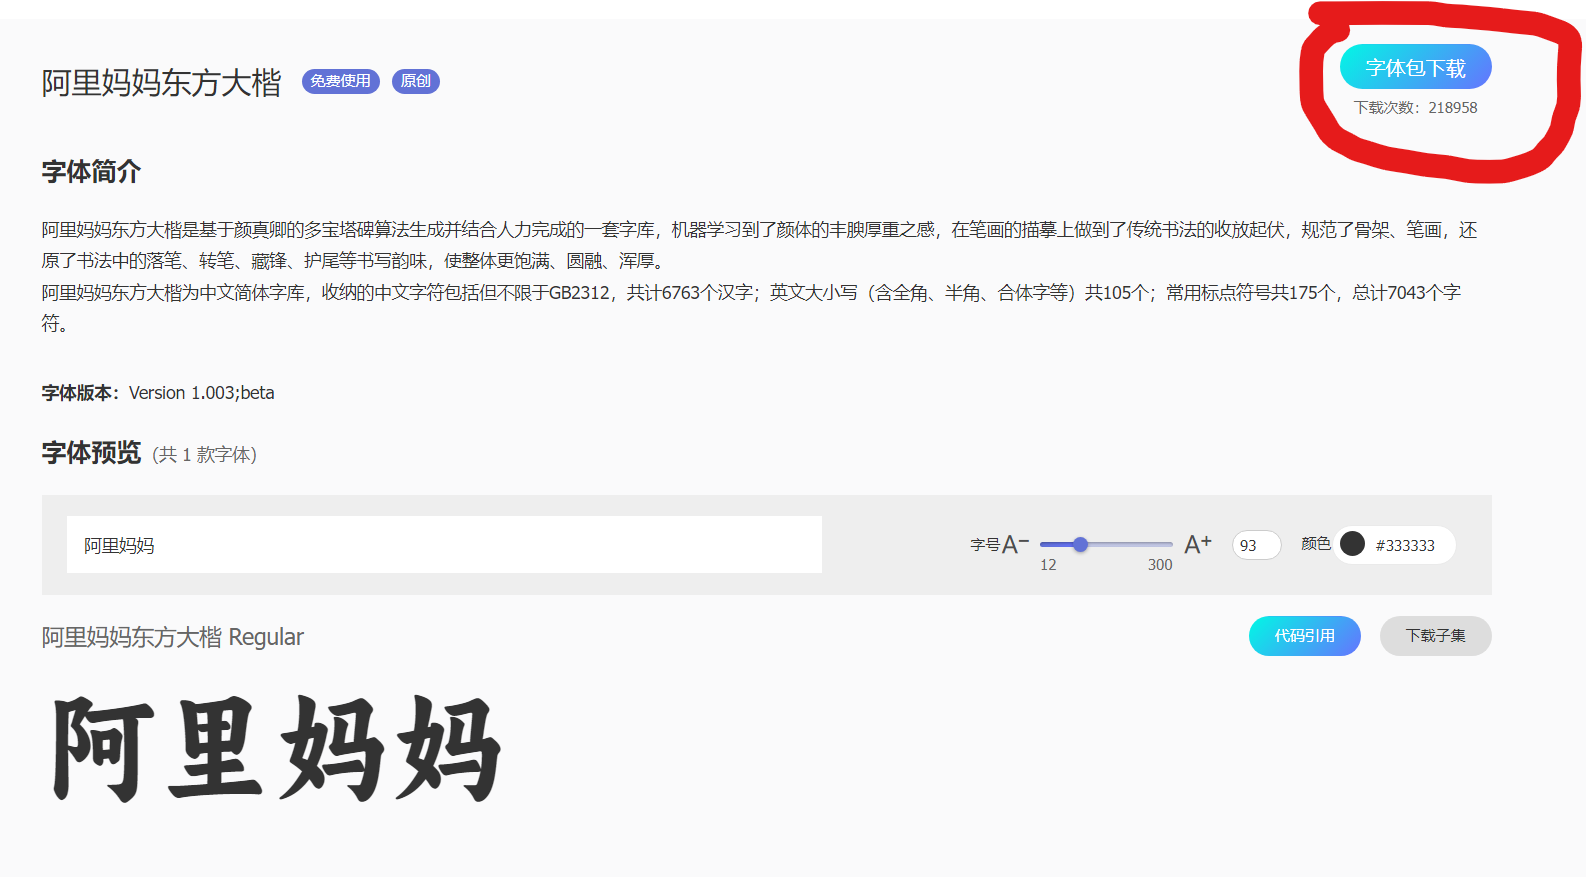Click the slider minimum label 12
Screen dimensions: 1586x877
1048,565
